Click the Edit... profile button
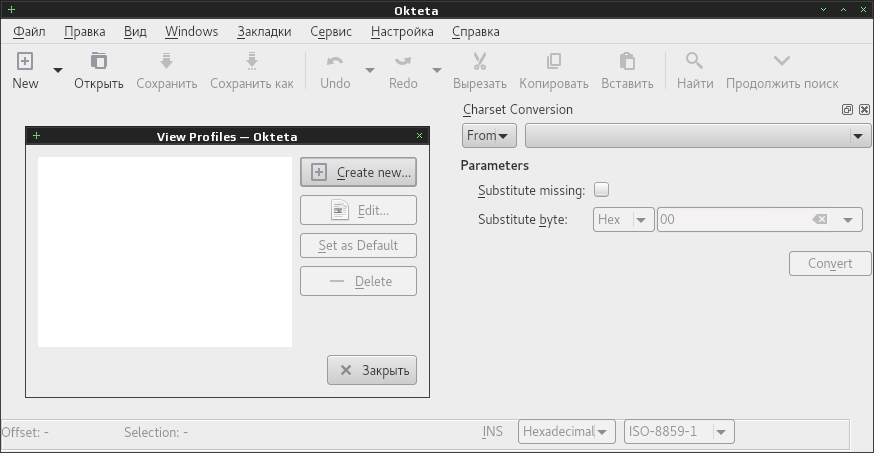Screen dimensions: 874x453 (358, 210)
